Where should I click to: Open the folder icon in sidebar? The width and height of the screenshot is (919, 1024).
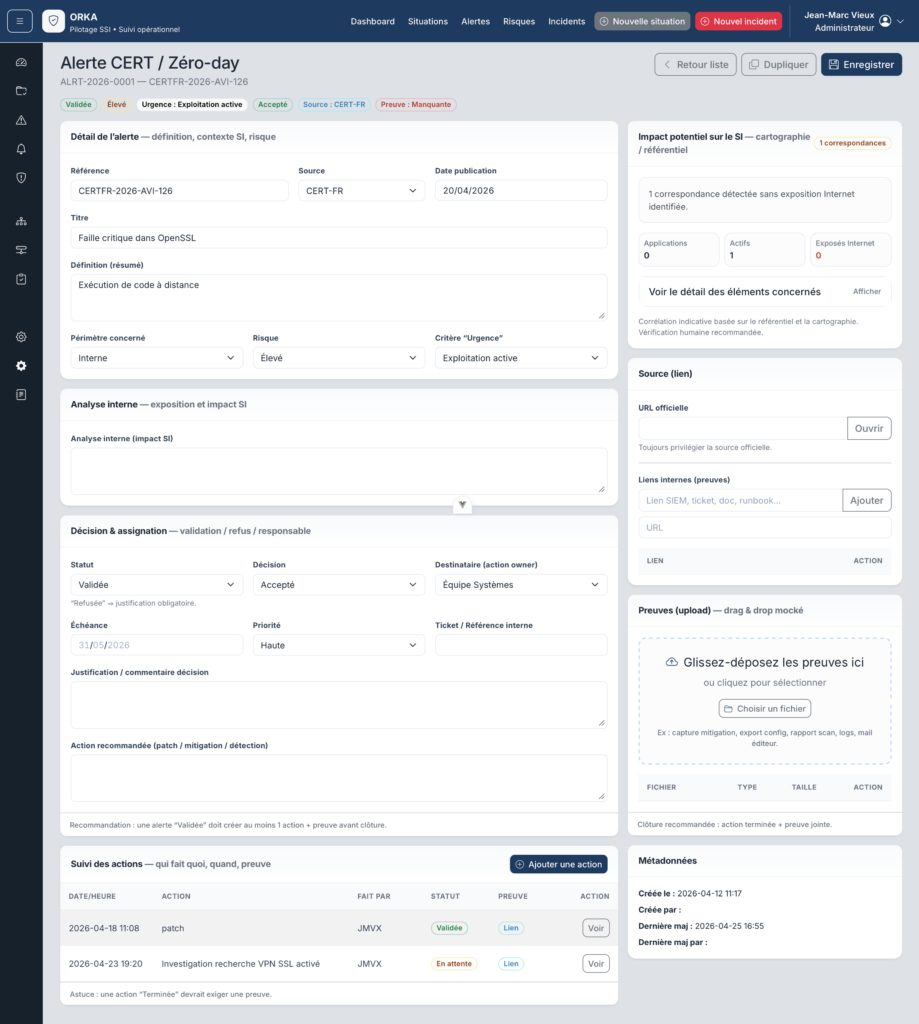(x=21, y=91)
